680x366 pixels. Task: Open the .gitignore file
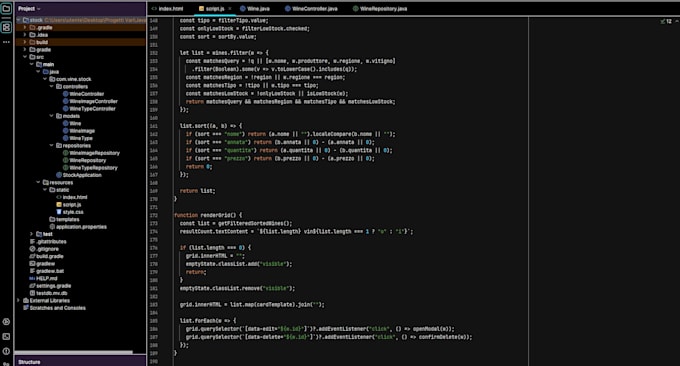click(43, 248)
